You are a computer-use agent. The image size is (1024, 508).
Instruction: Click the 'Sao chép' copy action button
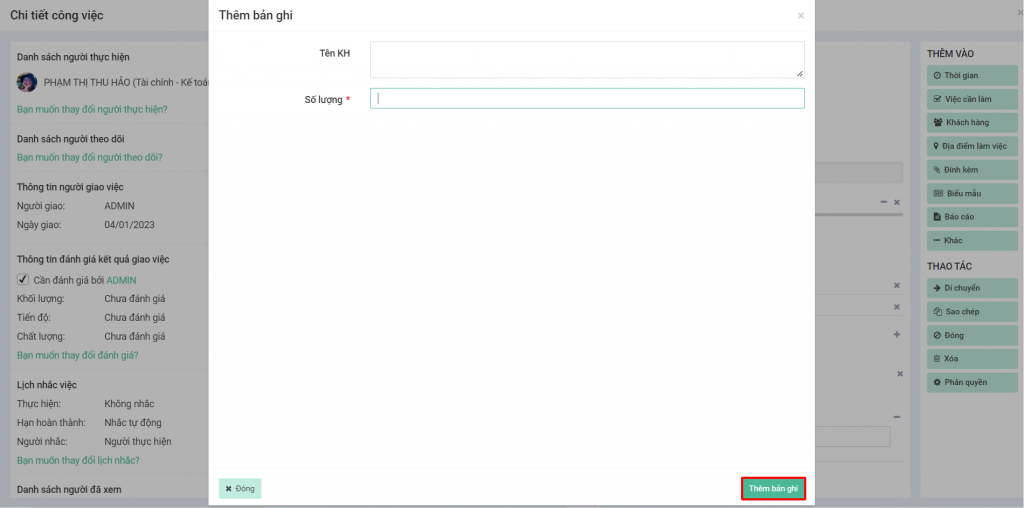pos(971,312)
